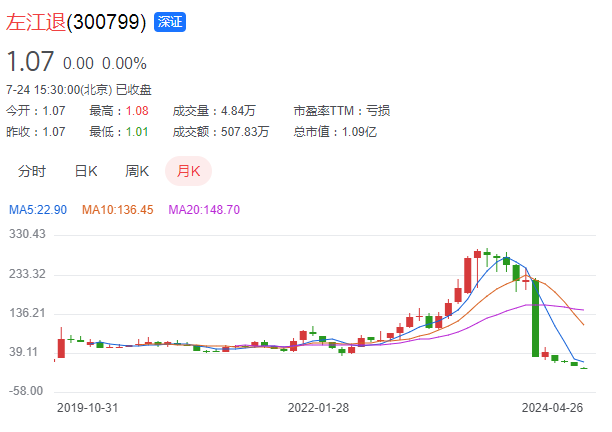The width and height of the screenshot is (612, 432).
Task: Click the 最高 1.08 value
Action: [x=137, y=111]
